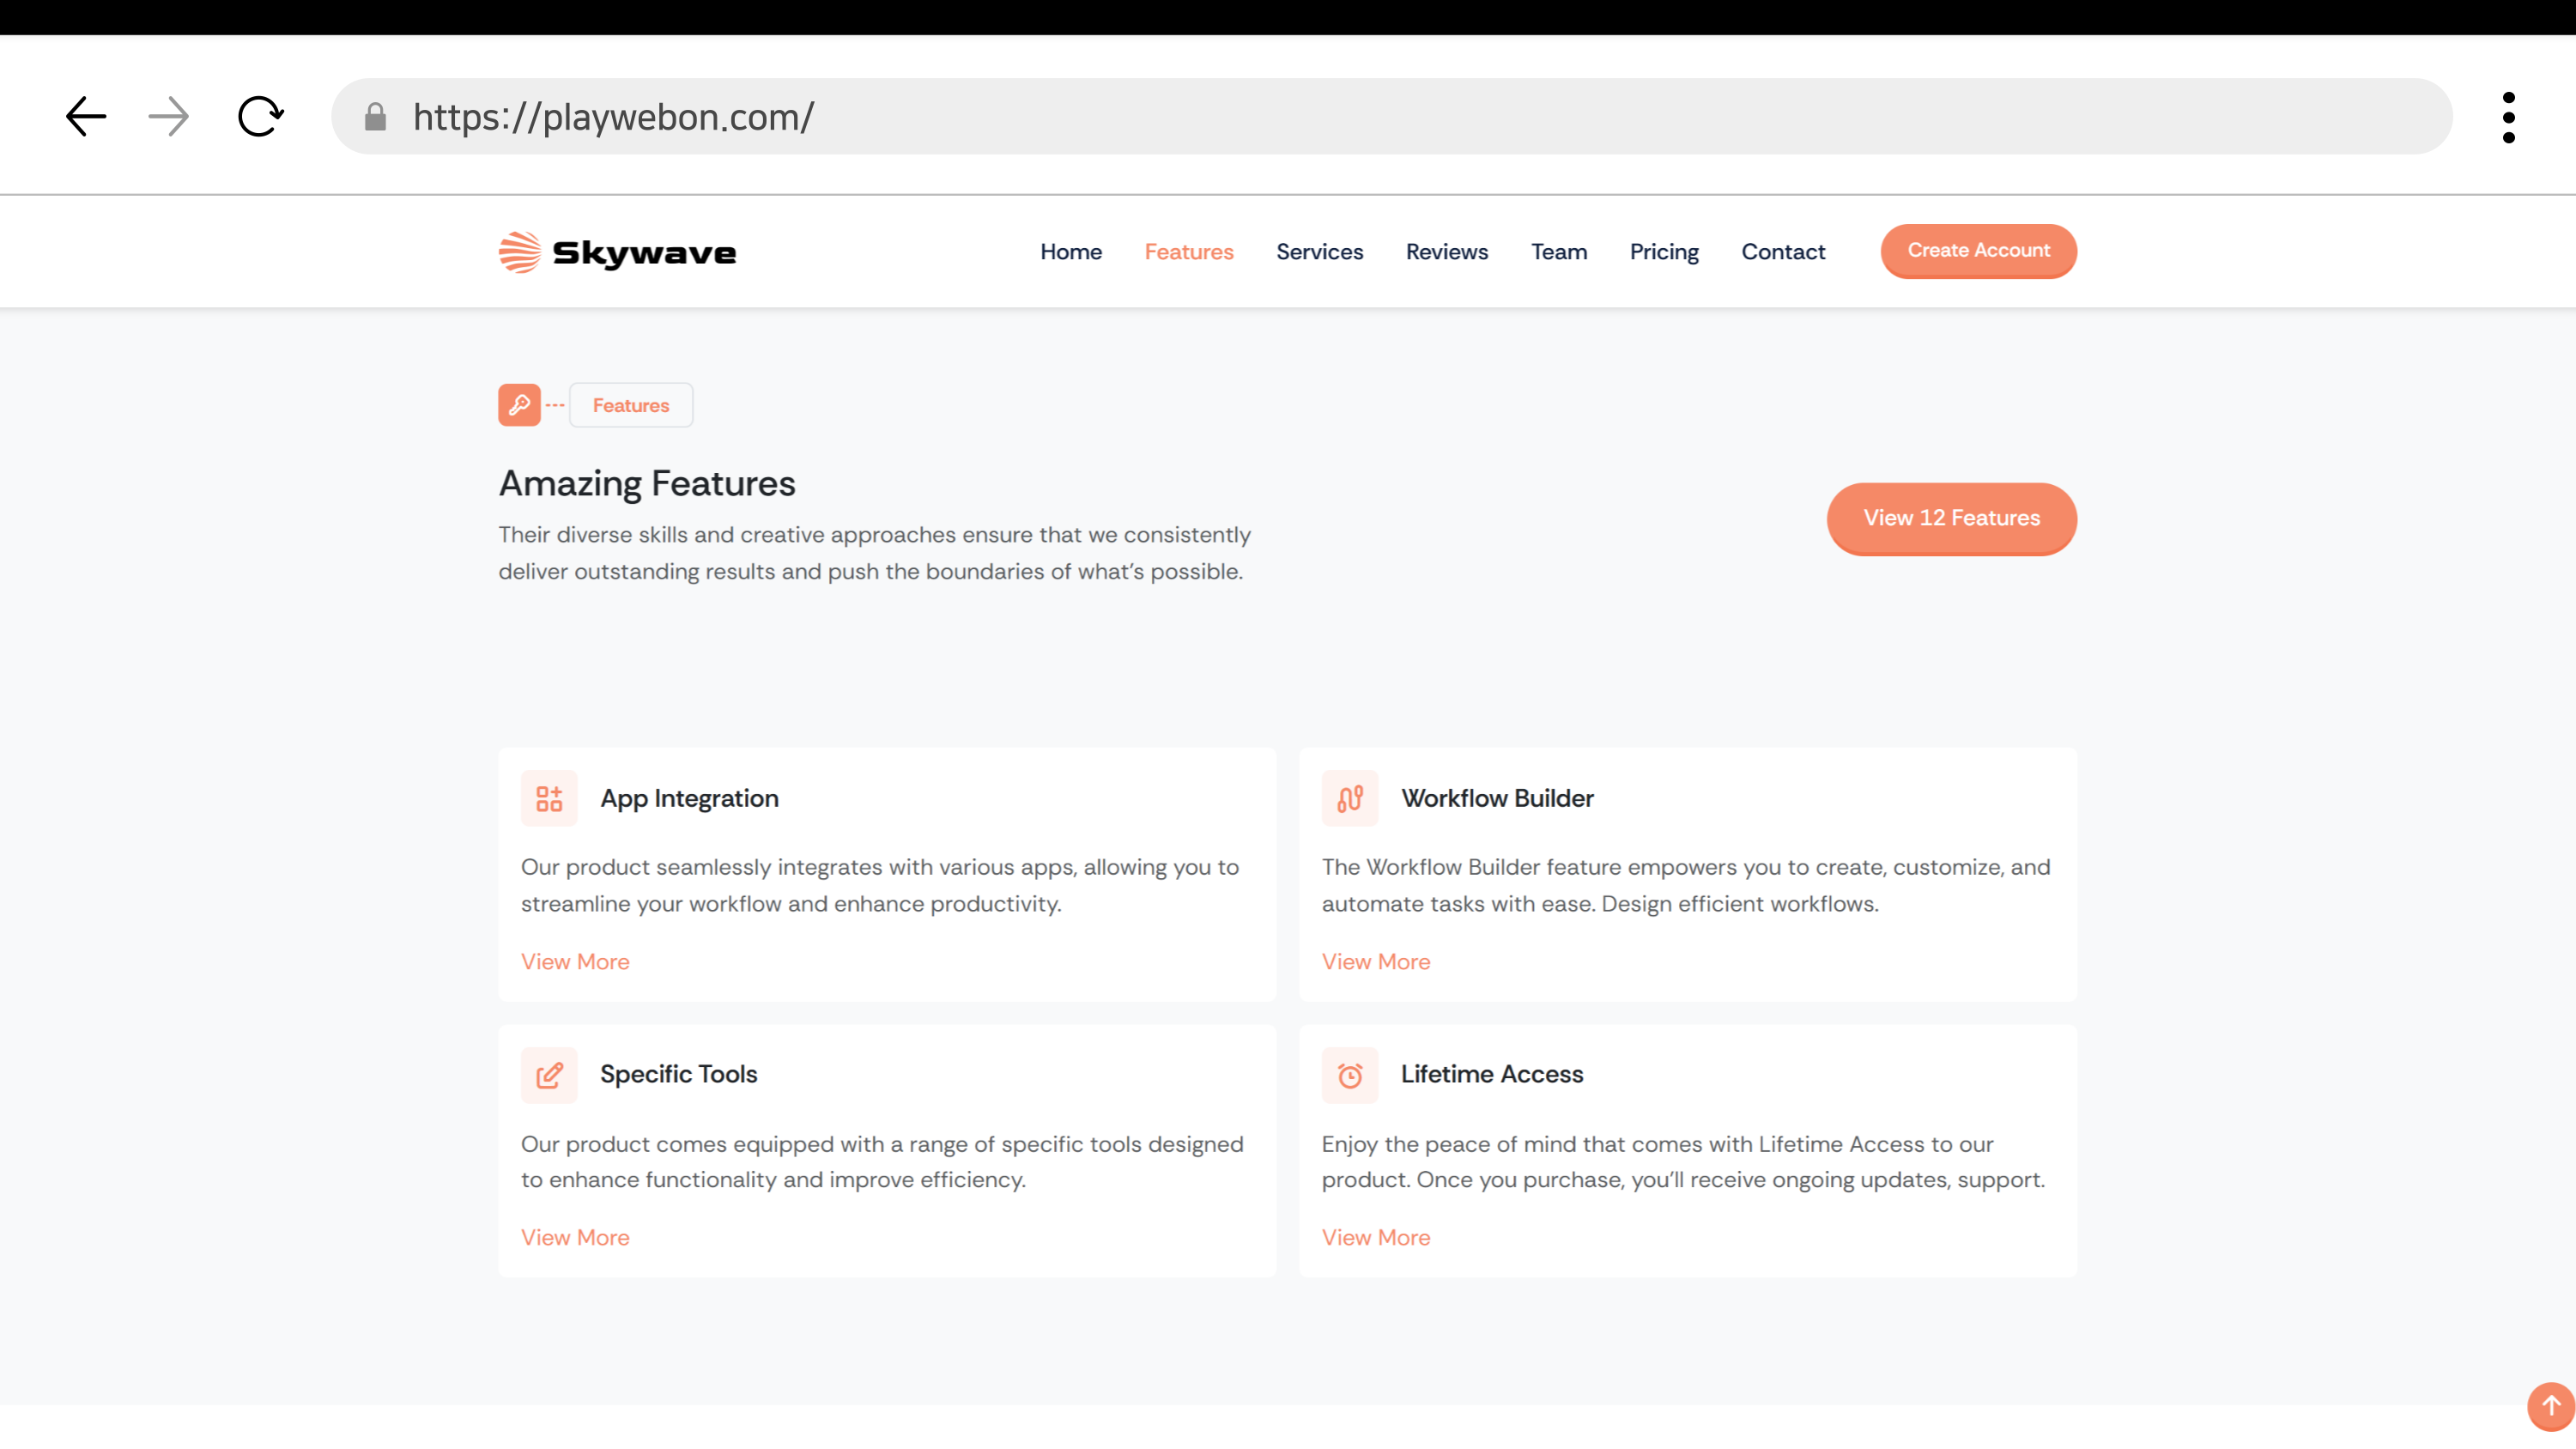Click the Specific Tools pencil icon
The image size is (2576, 1449).
(549, 1075)
